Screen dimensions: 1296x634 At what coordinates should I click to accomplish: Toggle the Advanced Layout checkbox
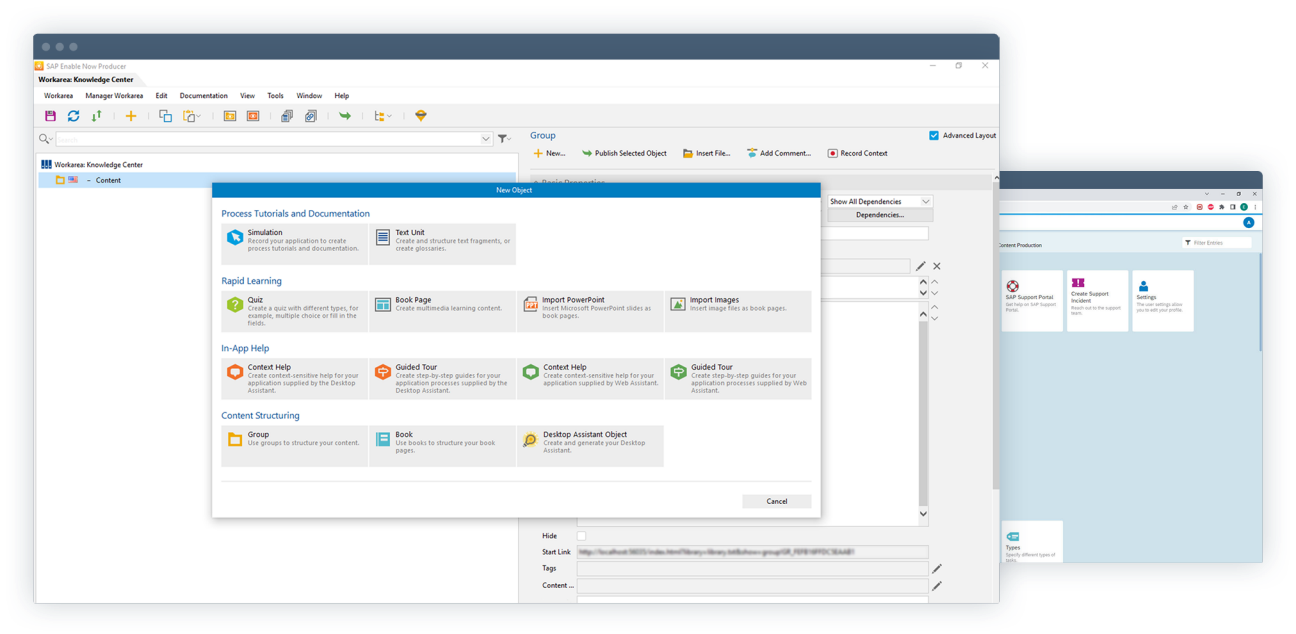(x=934, y=135)
